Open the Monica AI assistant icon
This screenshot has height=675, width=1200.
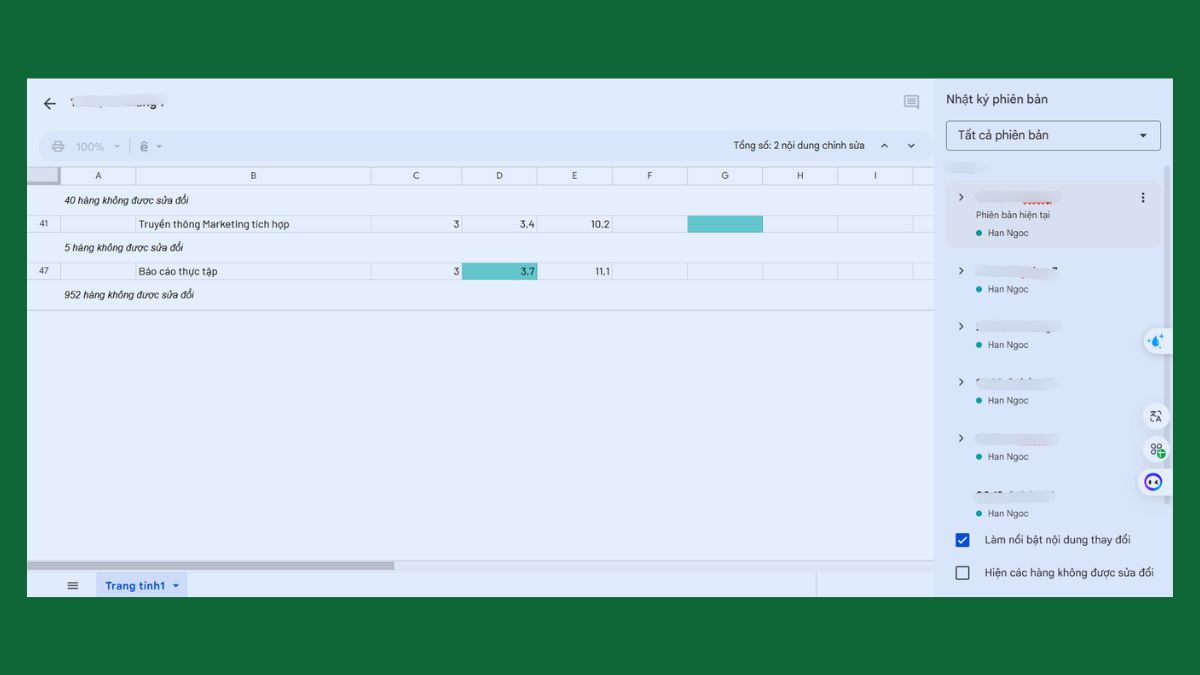point(1153,481)
